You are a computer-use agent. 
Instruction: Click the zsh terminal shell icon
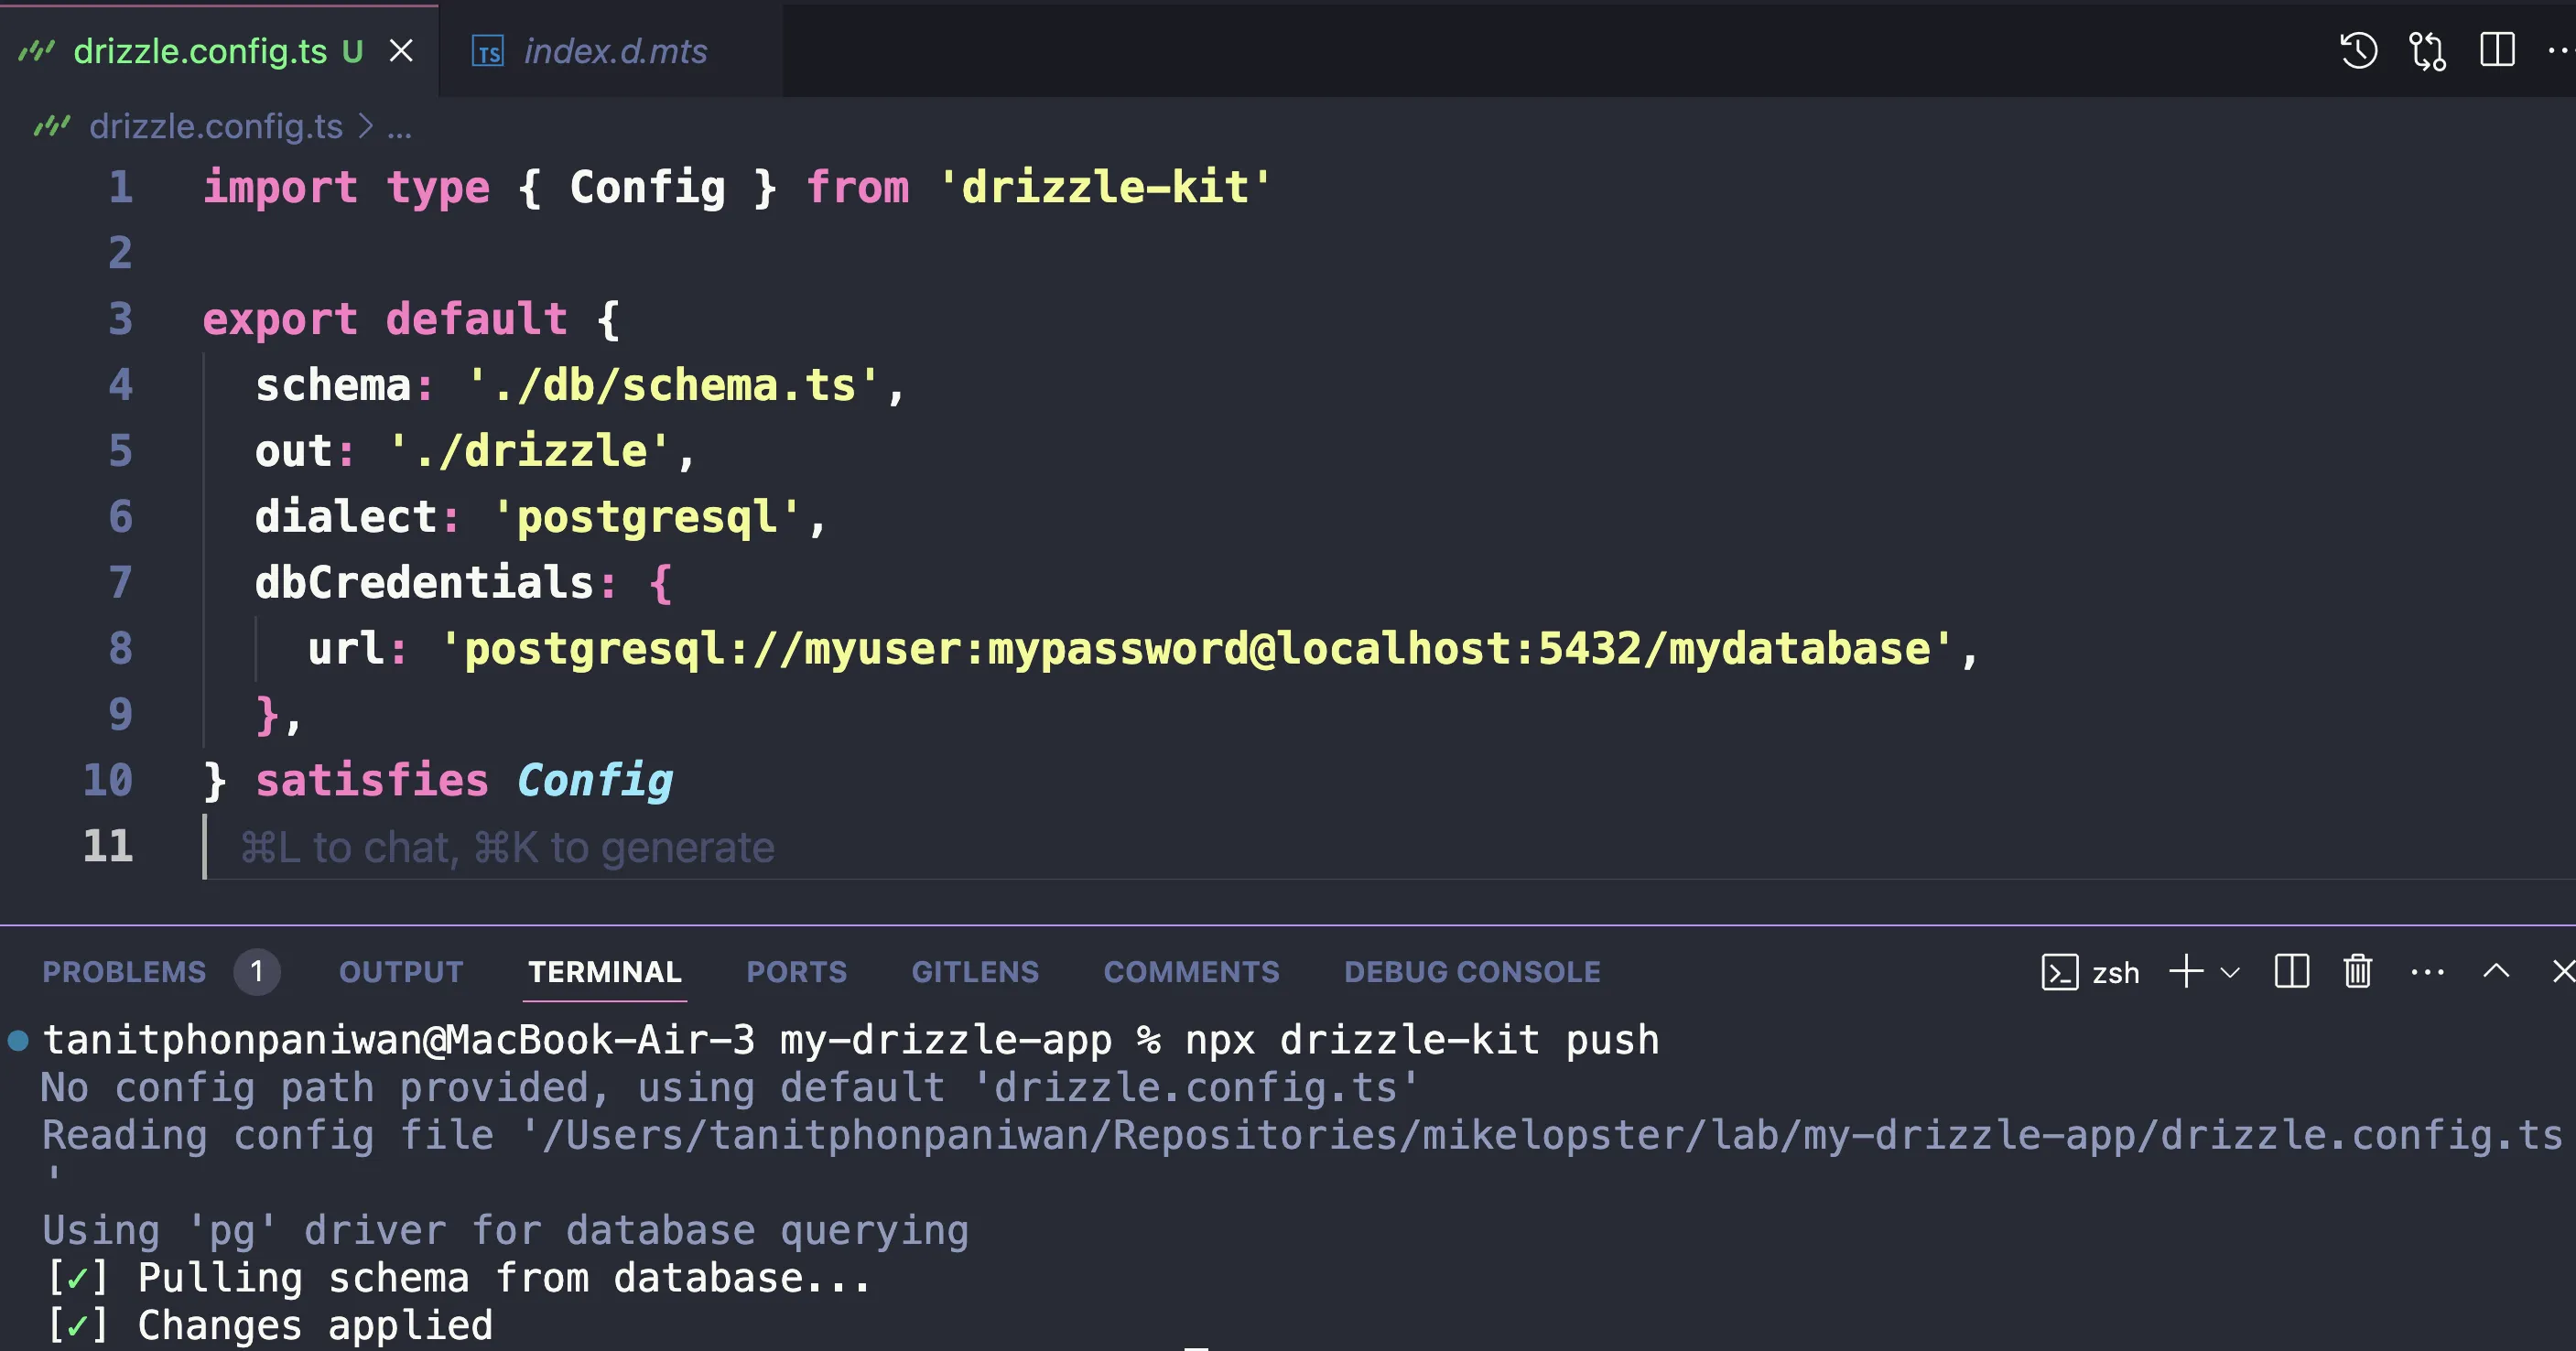pos(2059,972)
